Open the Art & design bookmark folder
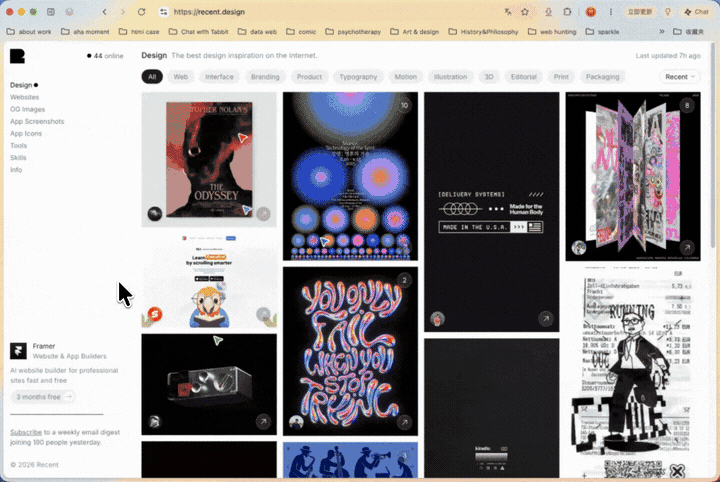The width and height of the screenshot is (720, 482). point(414,32)
